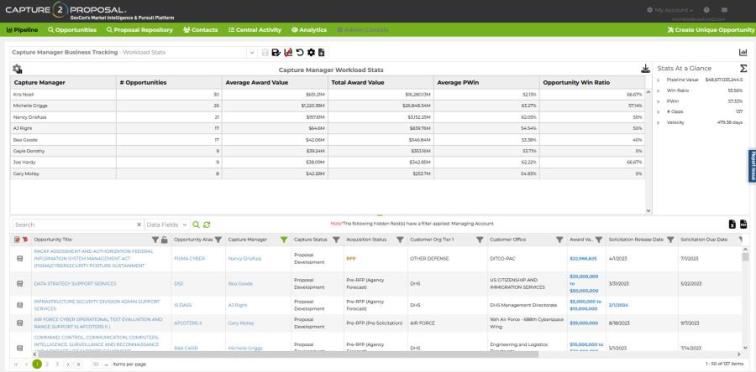This screenshot has width=756, height=372.
Task: Click the row icon for Data Strategy Support Services
Action: 20,284
